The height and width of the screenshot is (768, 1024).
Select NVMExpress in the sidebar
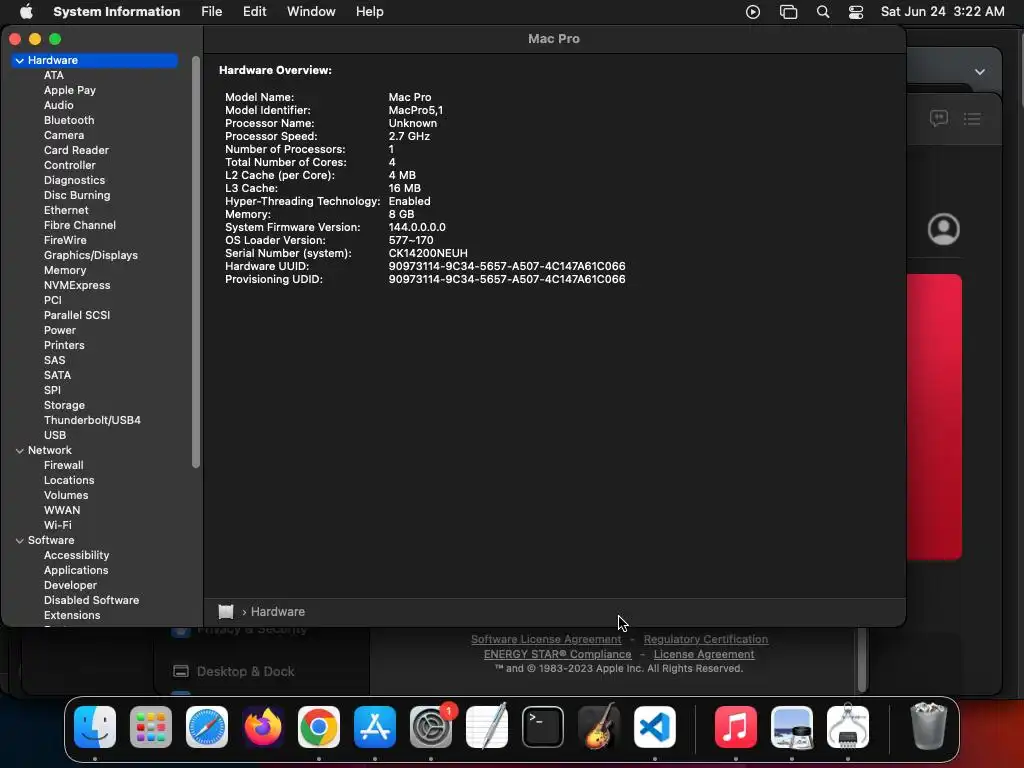77,285
